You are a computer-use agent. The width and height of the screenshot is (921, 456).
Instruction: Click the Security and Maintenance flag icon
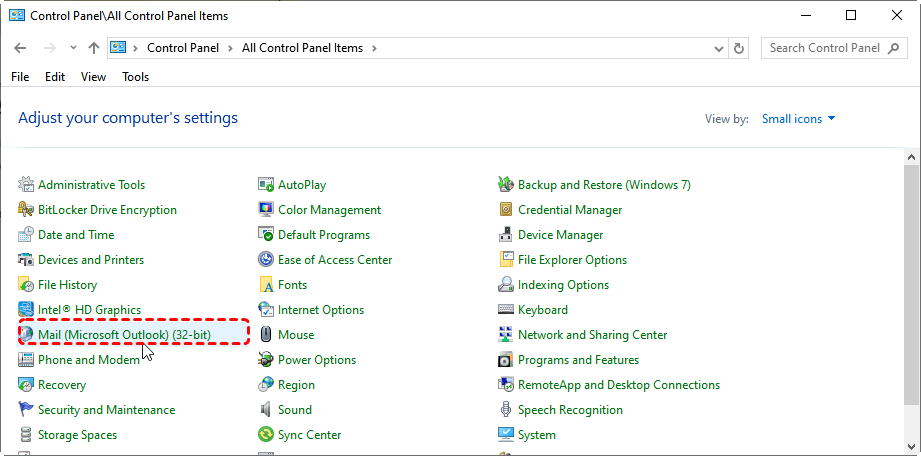pos(27,410)
